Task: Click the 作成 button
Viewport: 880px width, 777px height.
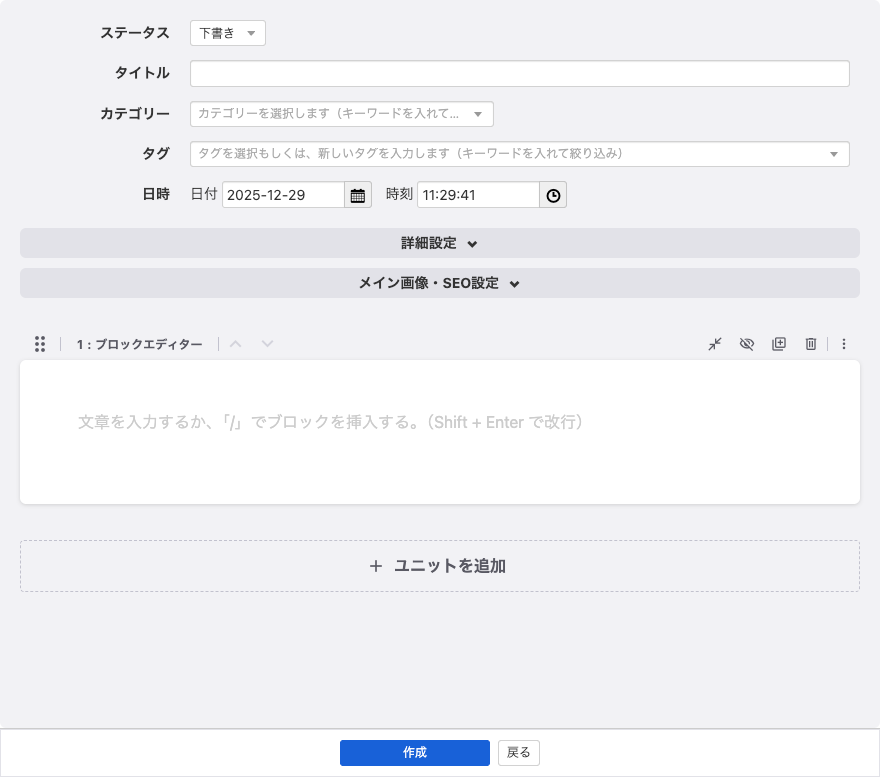Action: coord(415,752)
